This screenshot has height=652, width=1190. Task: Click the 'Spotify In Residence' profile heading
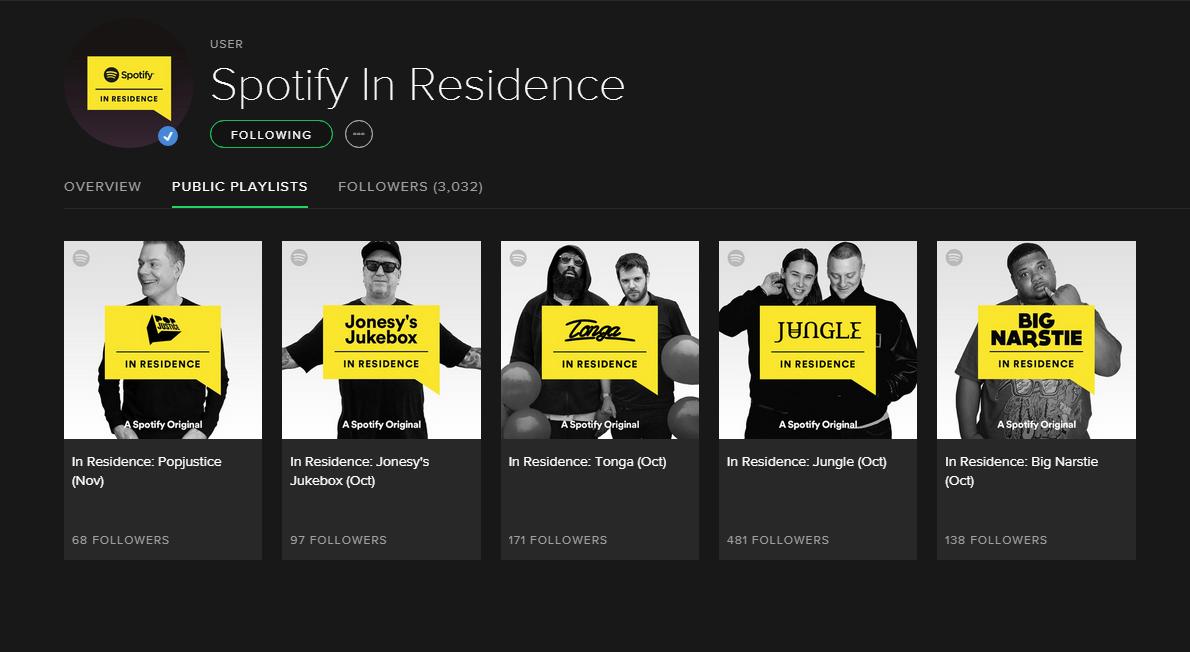coord(417,85)
